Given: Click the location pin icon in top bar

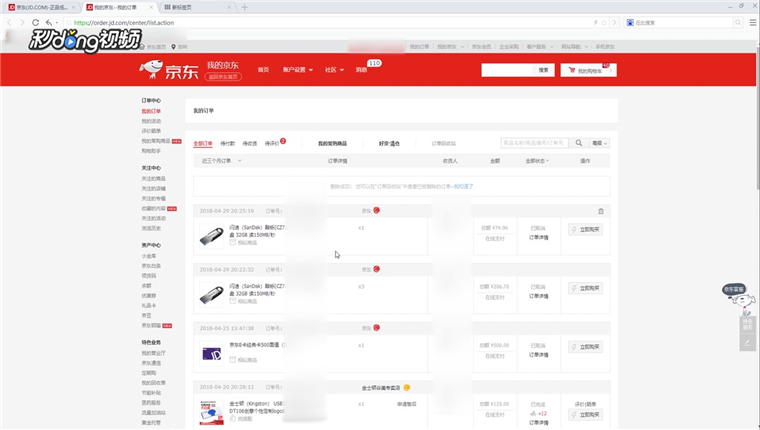Looking at the screenshot, I should (173, 47).
